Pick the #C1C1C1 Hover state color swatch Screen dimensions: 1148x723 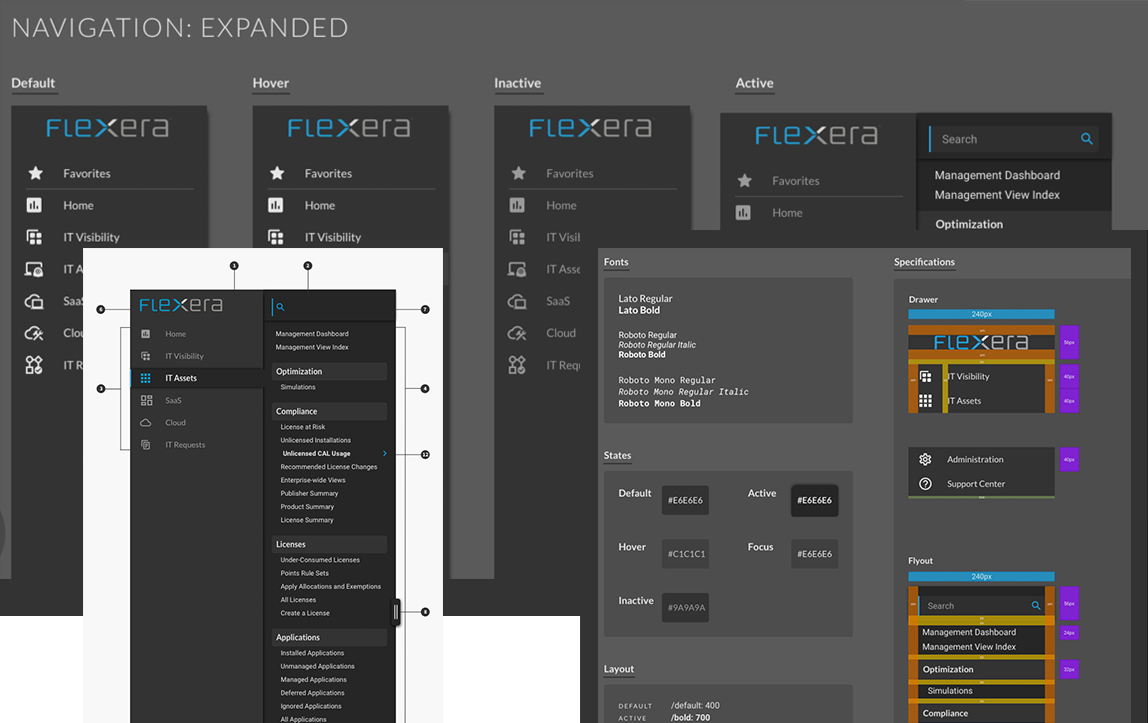(685, 554)
